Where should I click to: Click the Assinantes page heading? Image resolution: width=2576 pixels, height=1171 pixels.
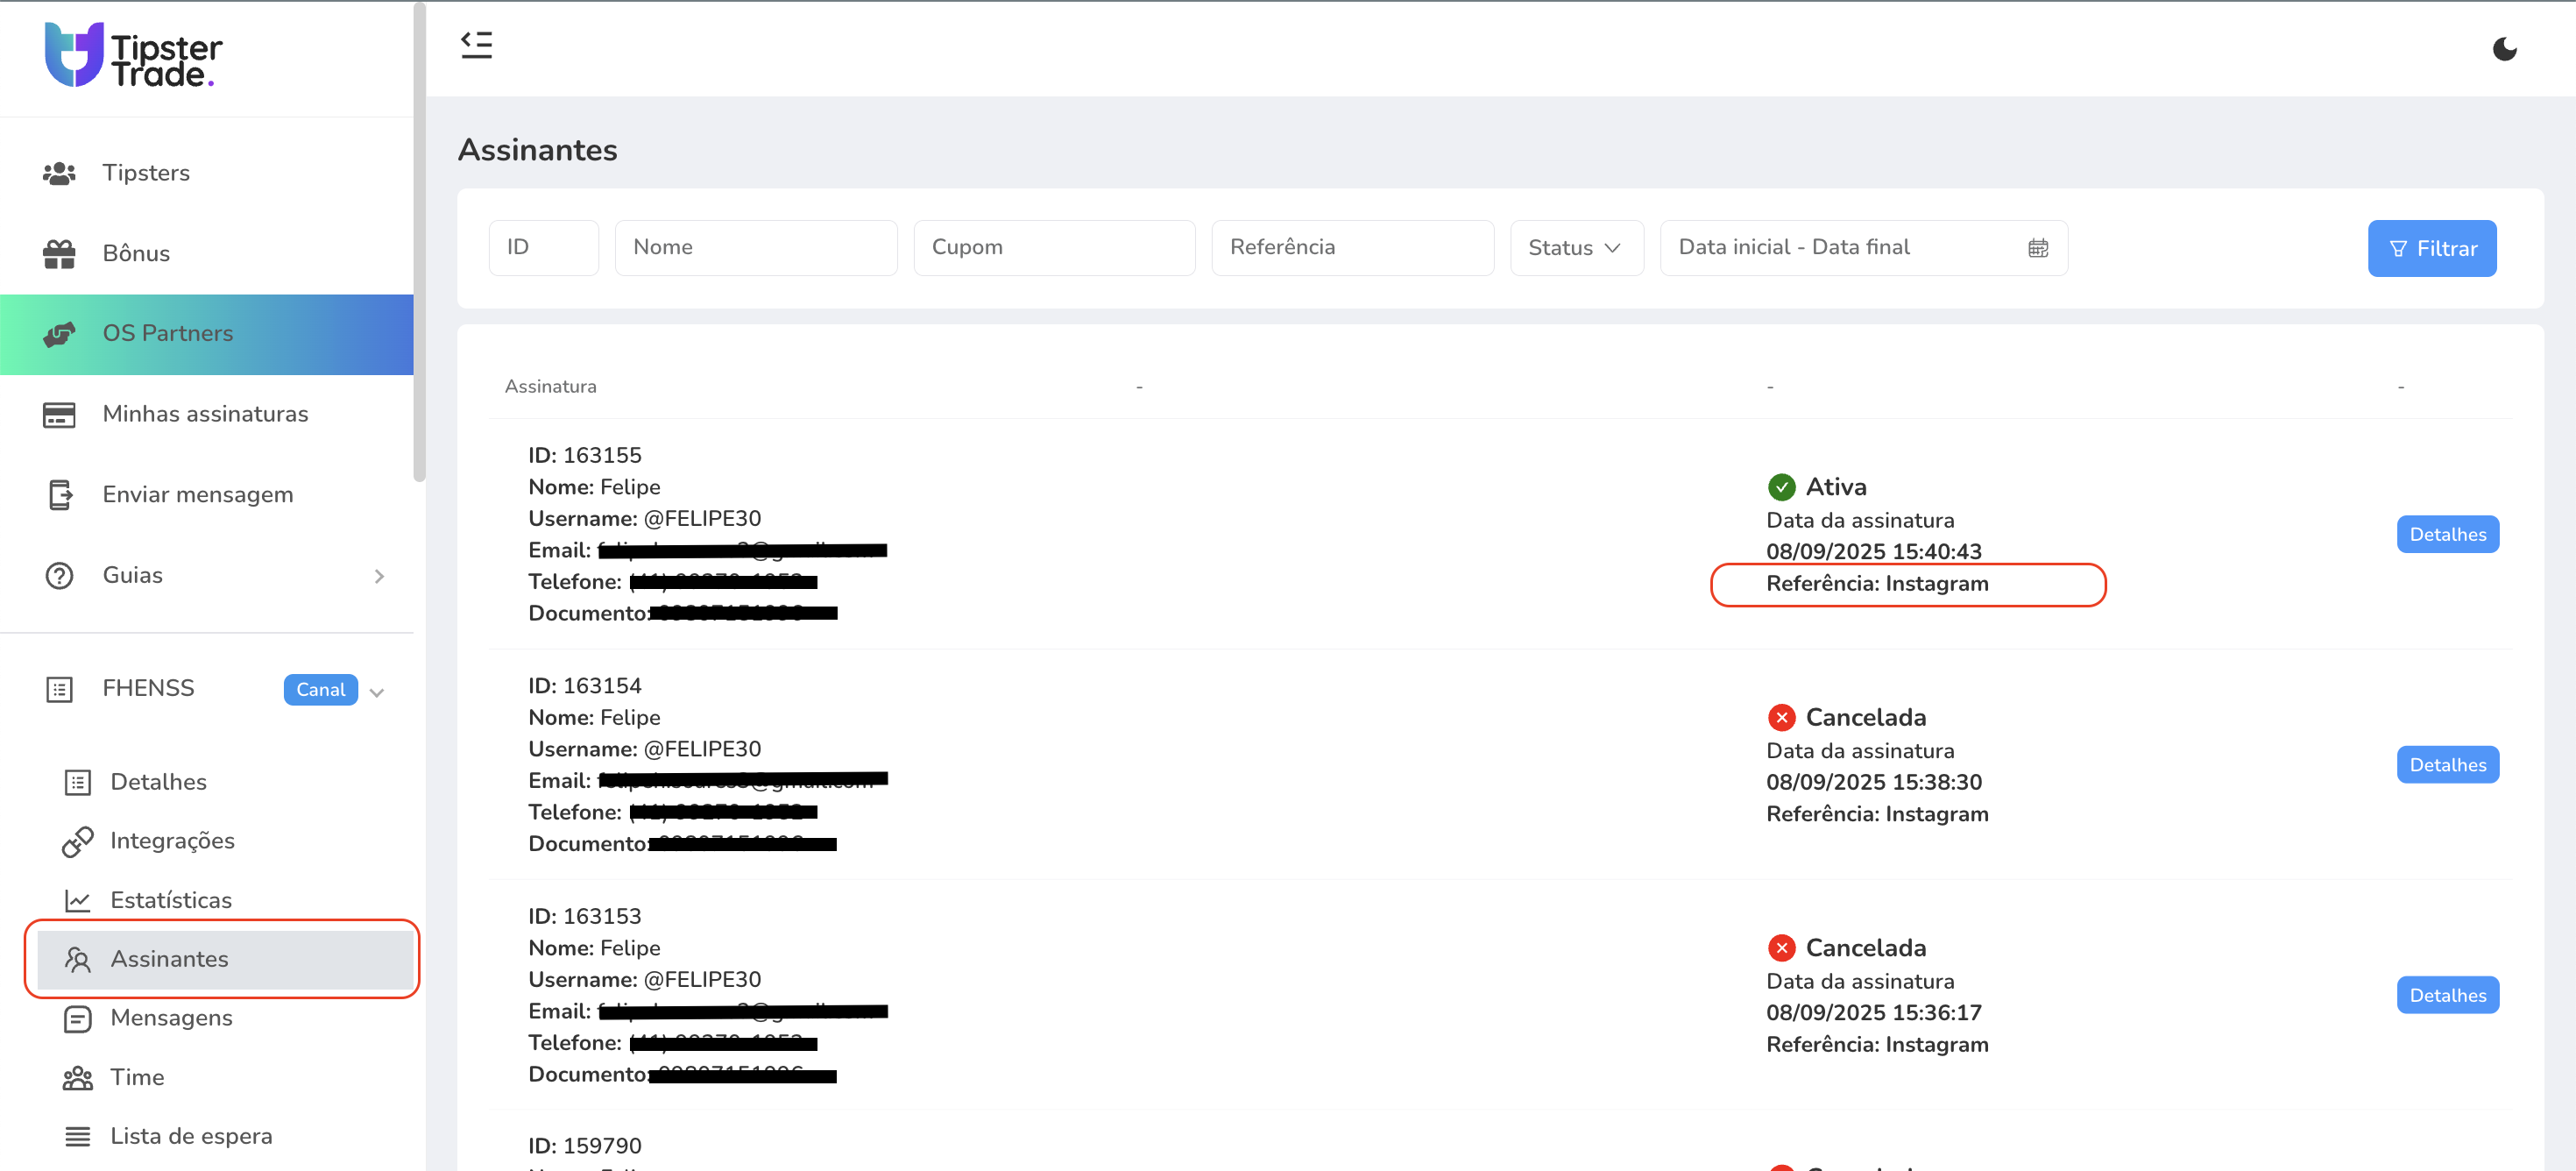pos(537,150)
